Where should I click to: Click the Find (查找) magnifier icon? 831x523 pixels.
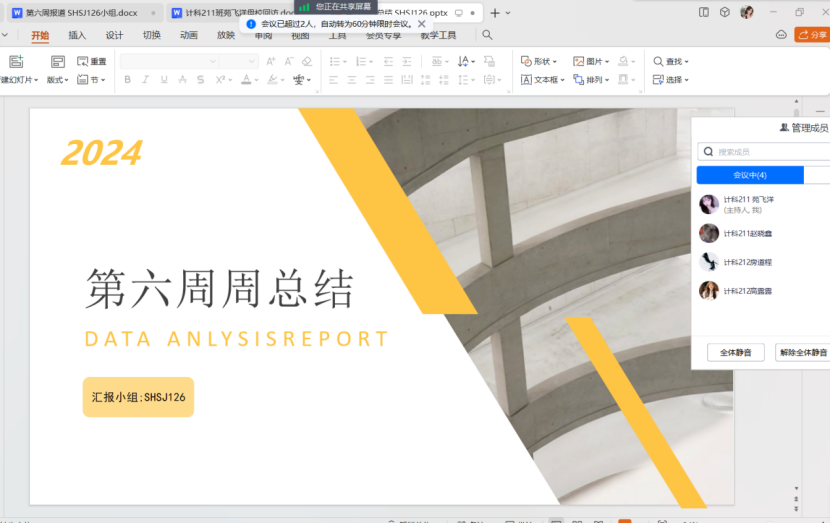tap(659, 62)
